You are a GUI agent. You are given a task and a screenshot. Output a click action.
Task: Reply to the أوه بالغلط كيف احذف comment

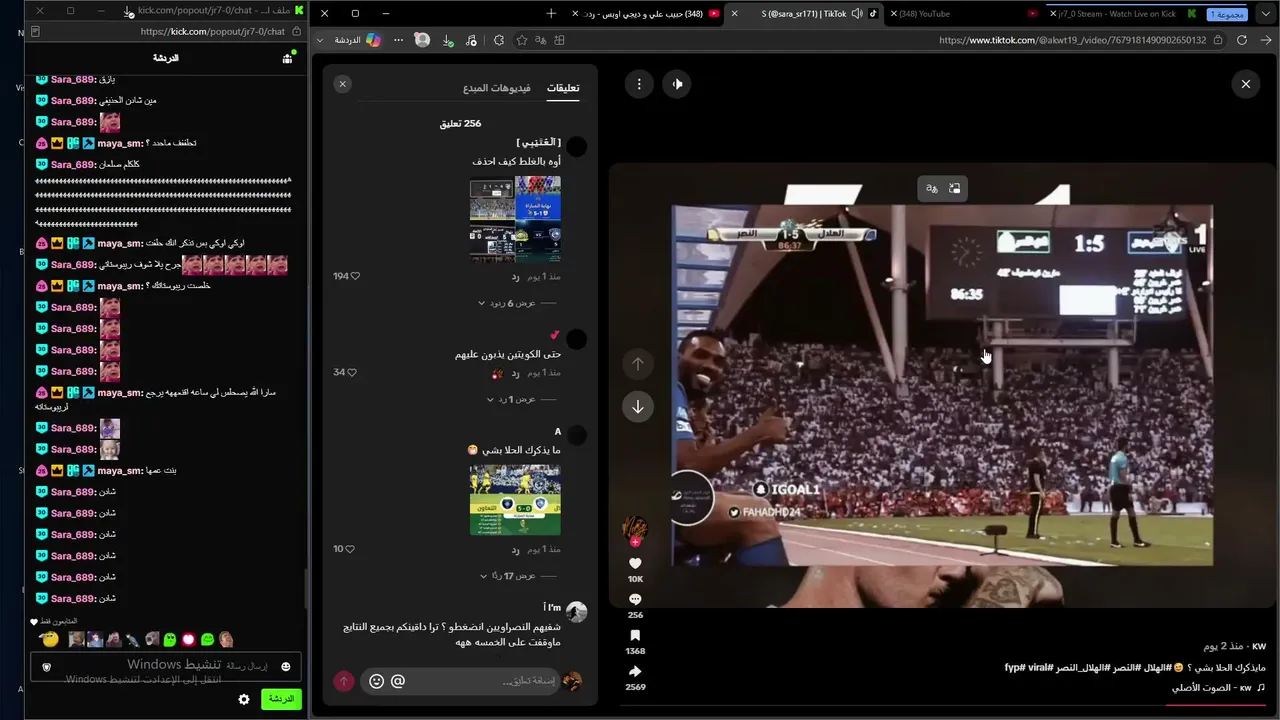pos(516,276)
